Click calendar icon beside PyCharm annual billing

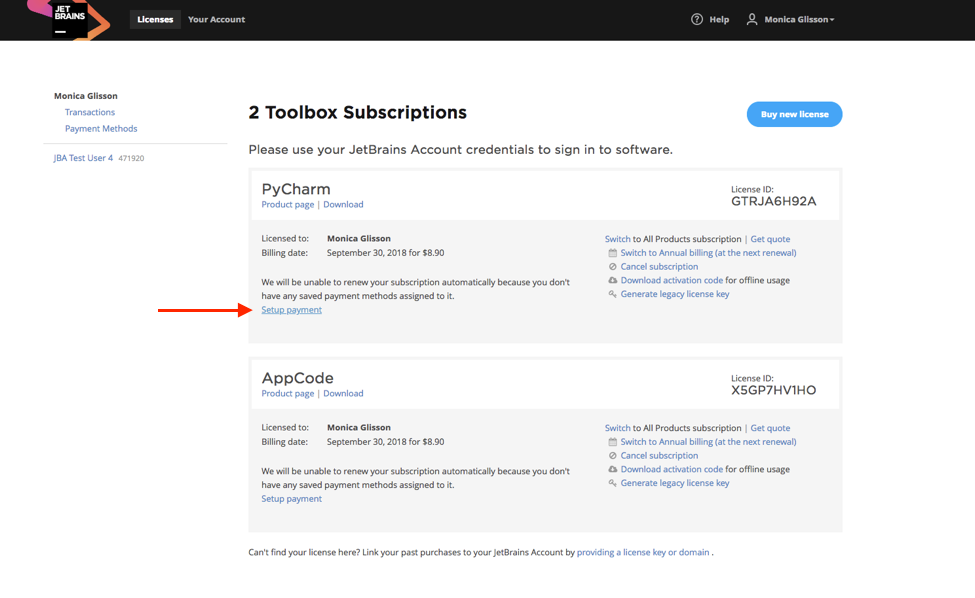click(x=612, y=253)
